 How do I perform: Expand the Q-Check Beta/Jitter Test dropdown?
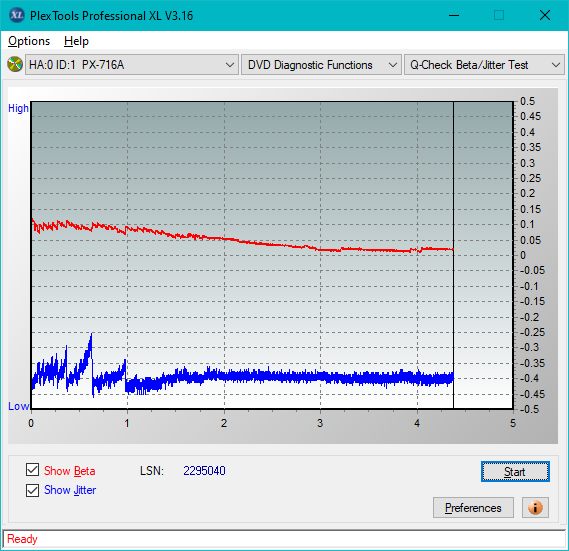[484, 65]
